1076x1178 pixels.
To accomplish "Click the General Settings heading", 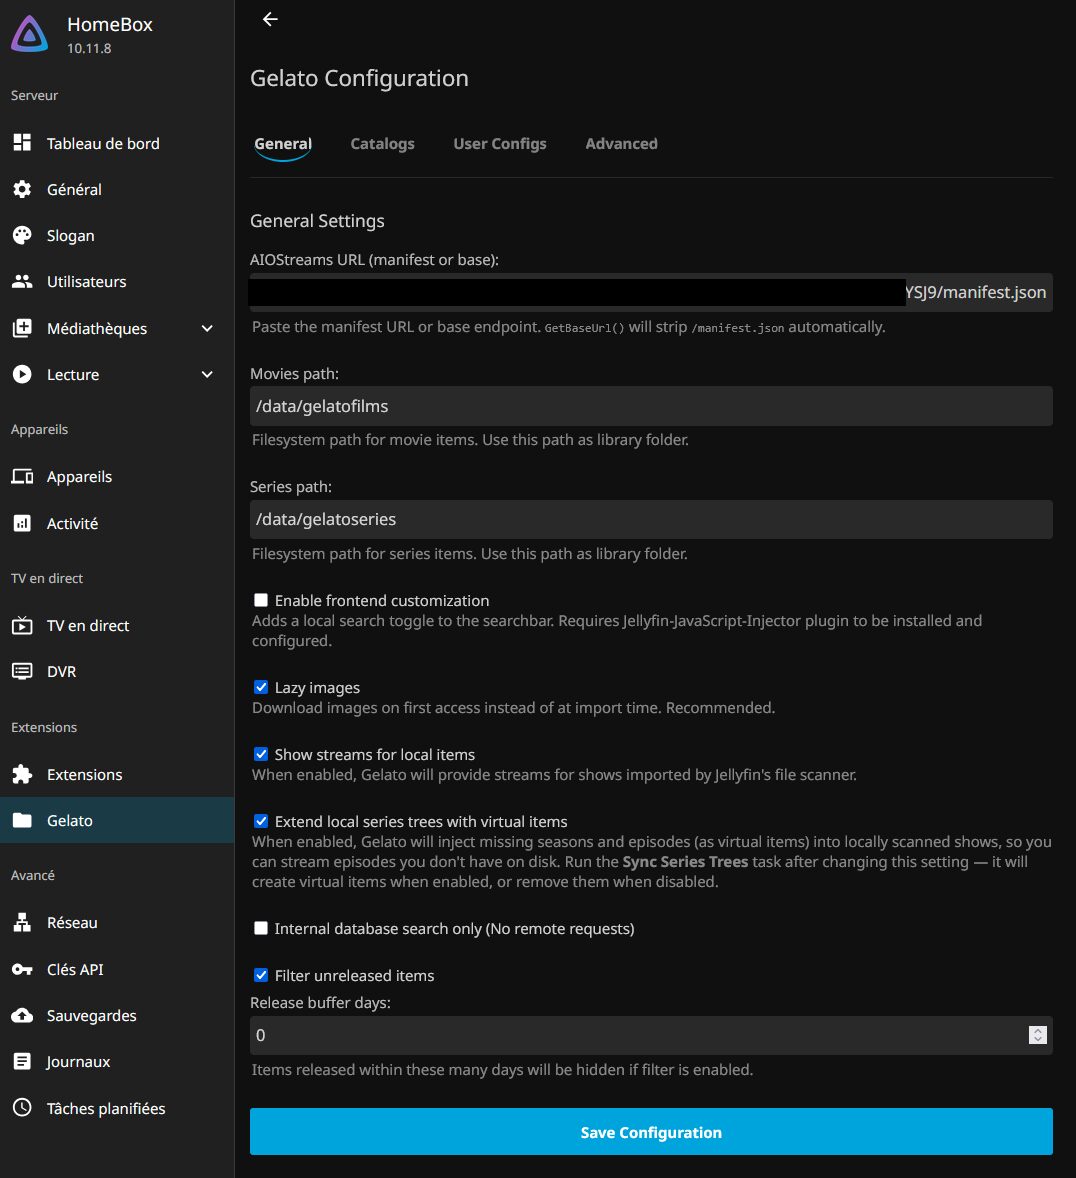I will point(317,221).
